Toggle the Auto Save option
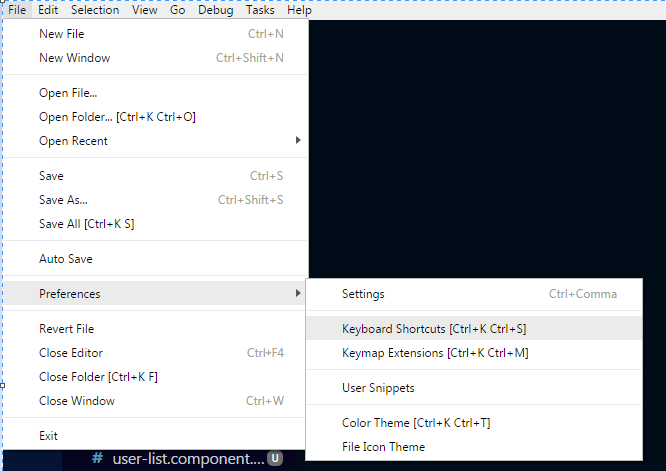Image resolution: width=666 pixels, height=471 pixels. point(66,259)
